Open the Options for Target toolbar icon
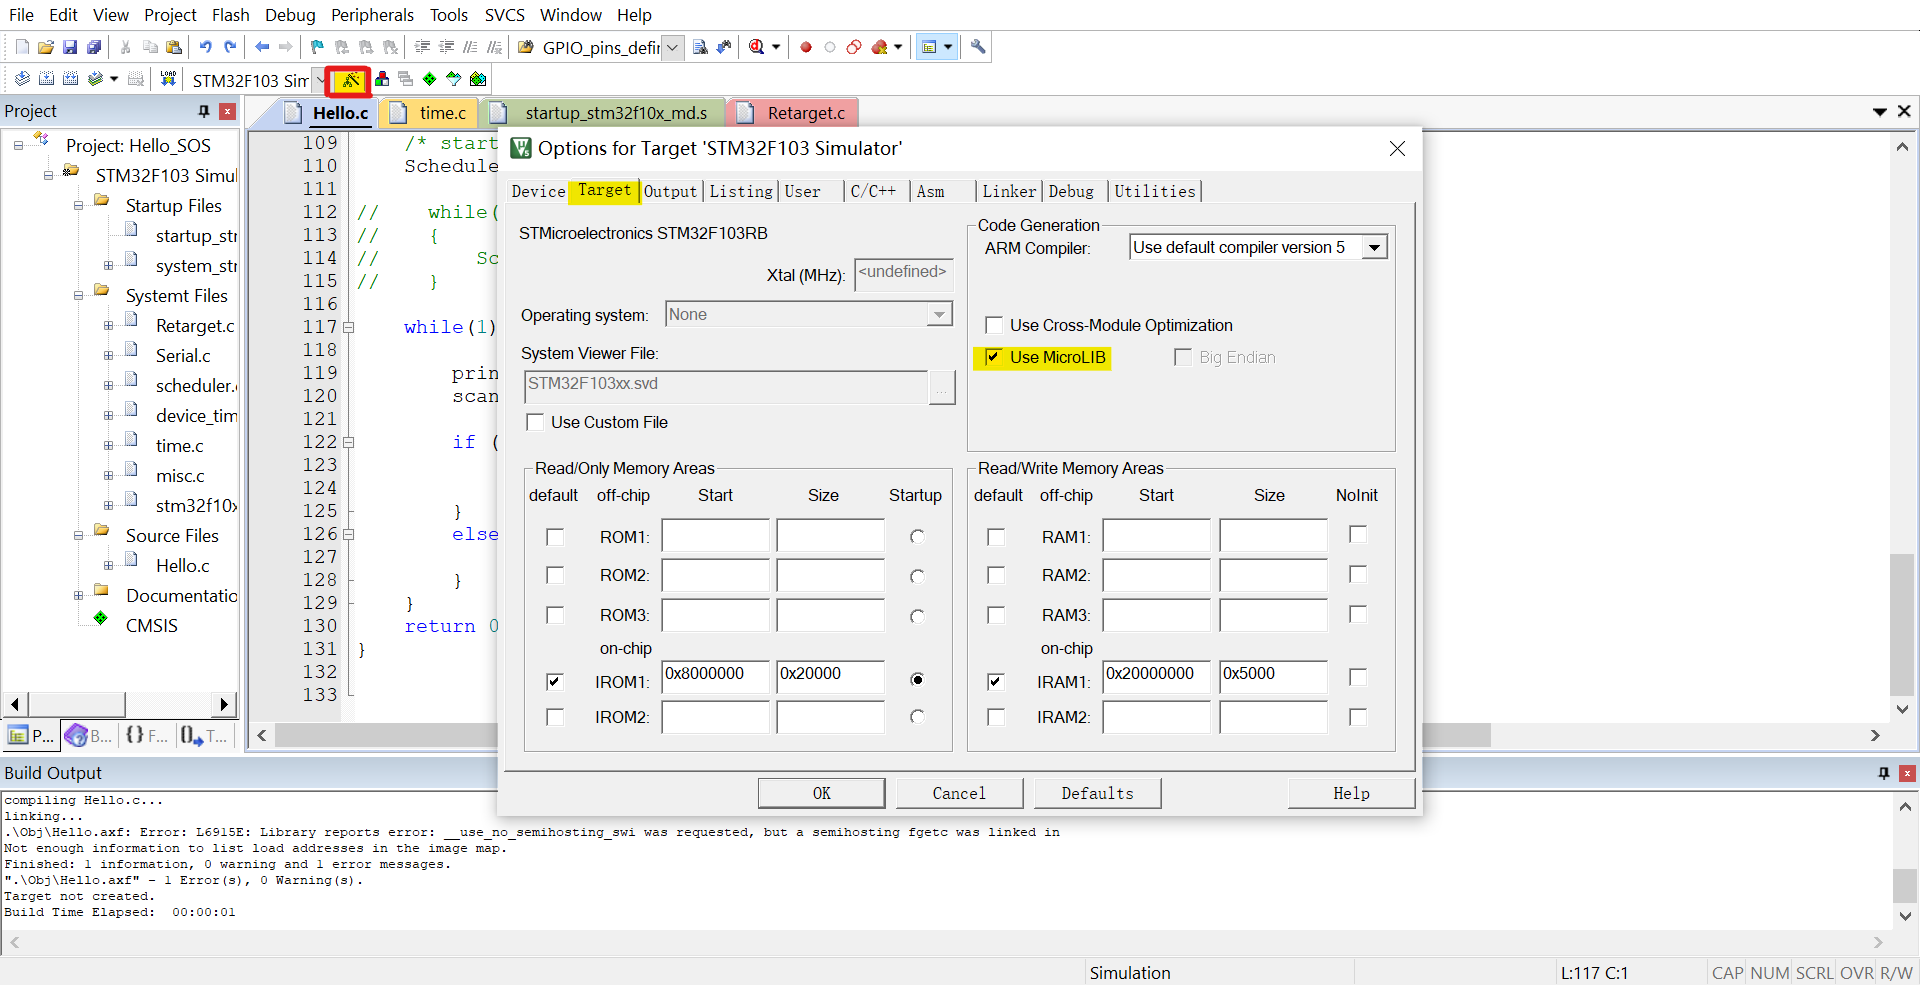Image resolution: width=1920 pixels, height=985 pixels. (x=350, y=80)
